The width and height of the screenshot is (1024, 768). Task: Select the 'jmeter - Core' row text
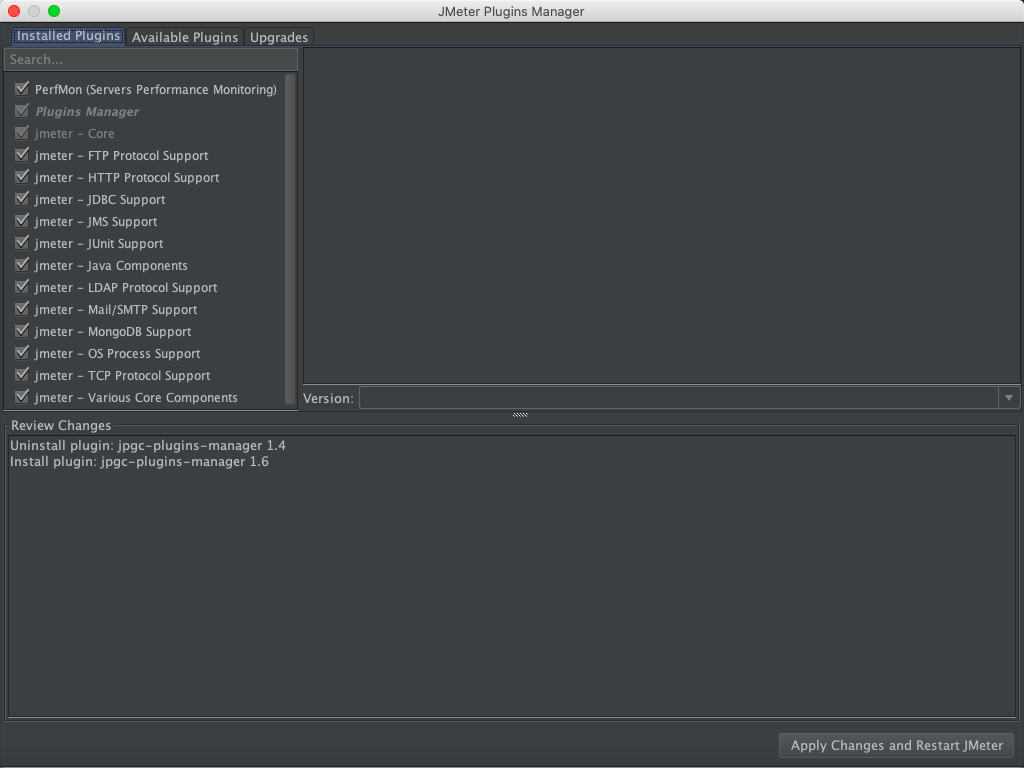[x=74, y=133]
